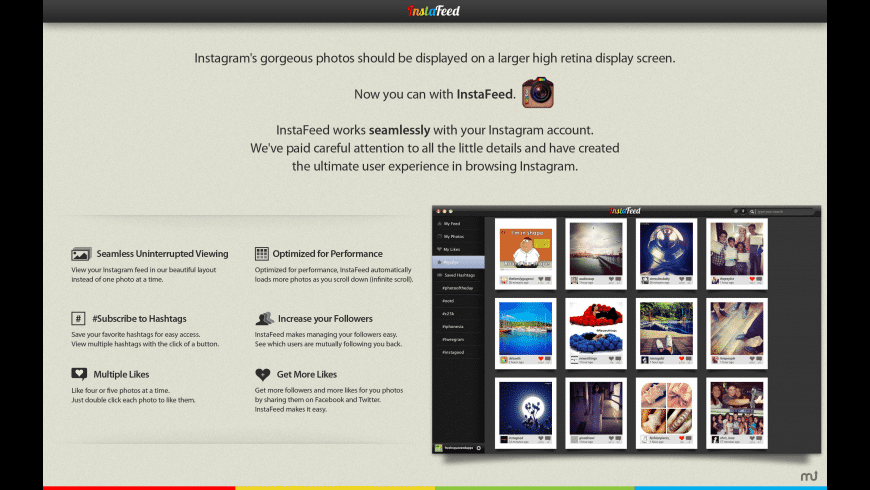Screen dimensions: 870x490
Task: Click the Get More Likes heart icon
Action: (x=262, y=375)
